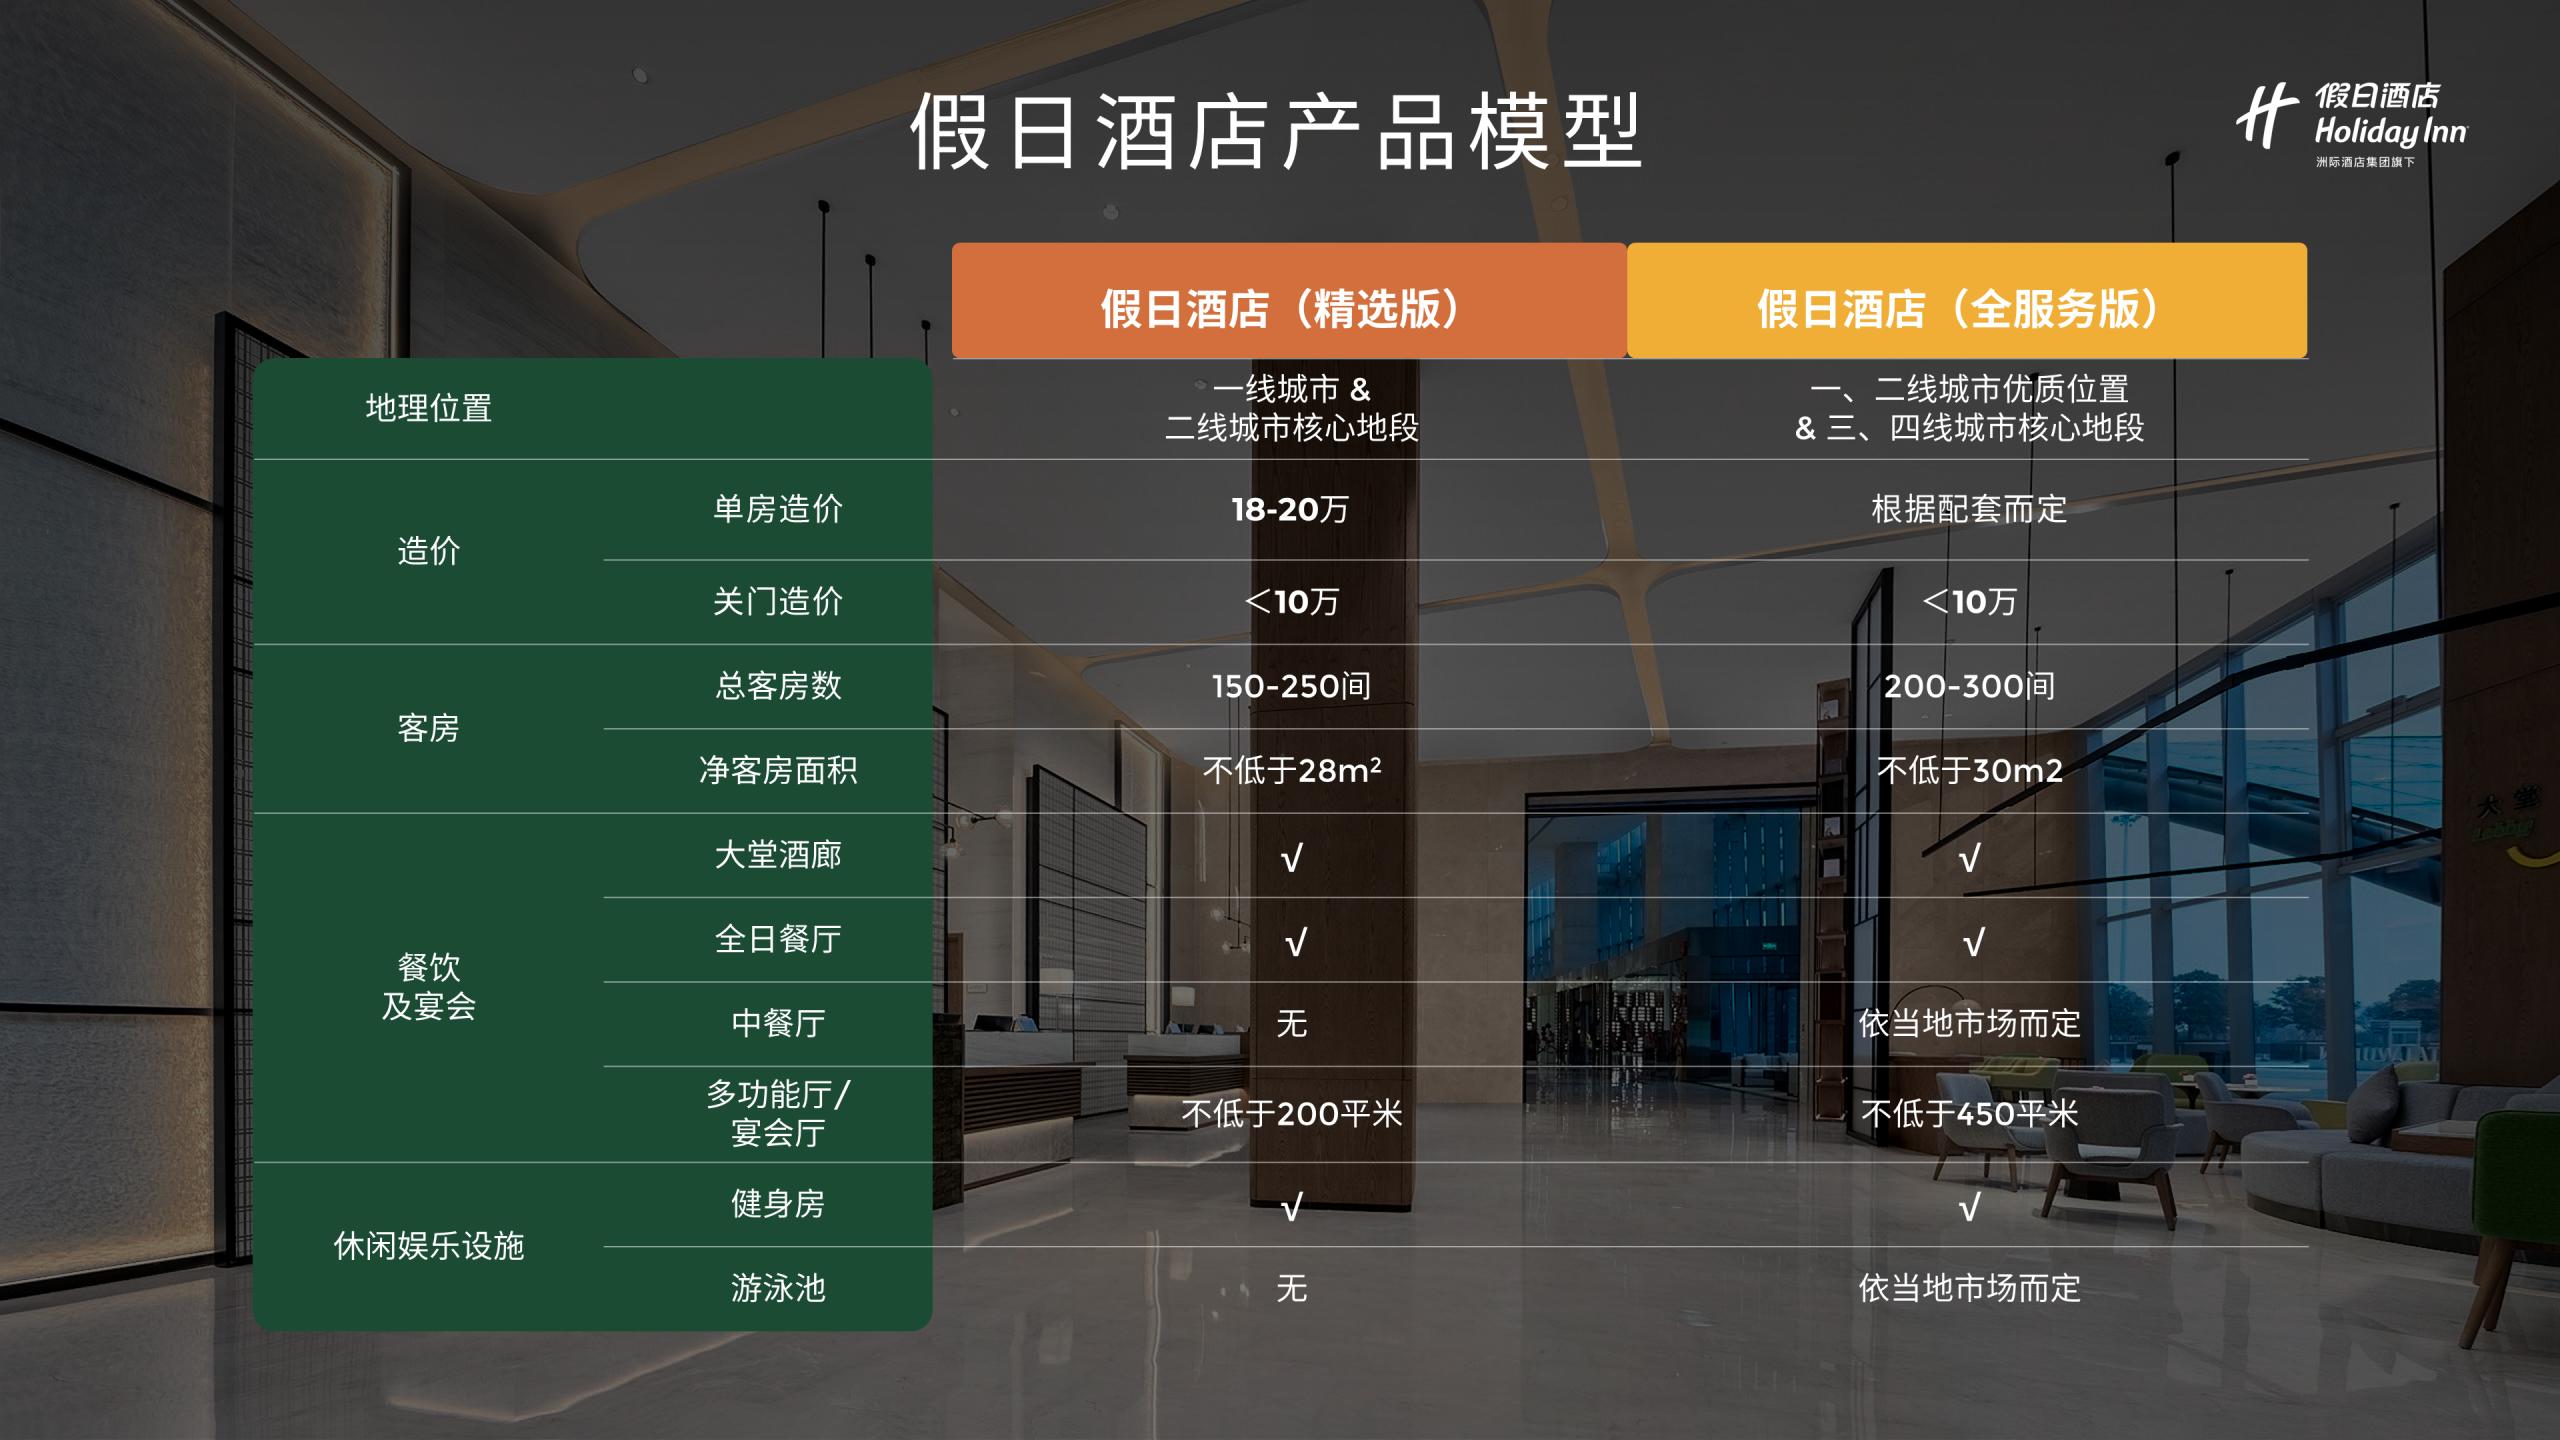
Task: Toggle 全日餐厅 checkmark in 全服务版 column
Action: pyautogui.click(x=1936, y=939)
